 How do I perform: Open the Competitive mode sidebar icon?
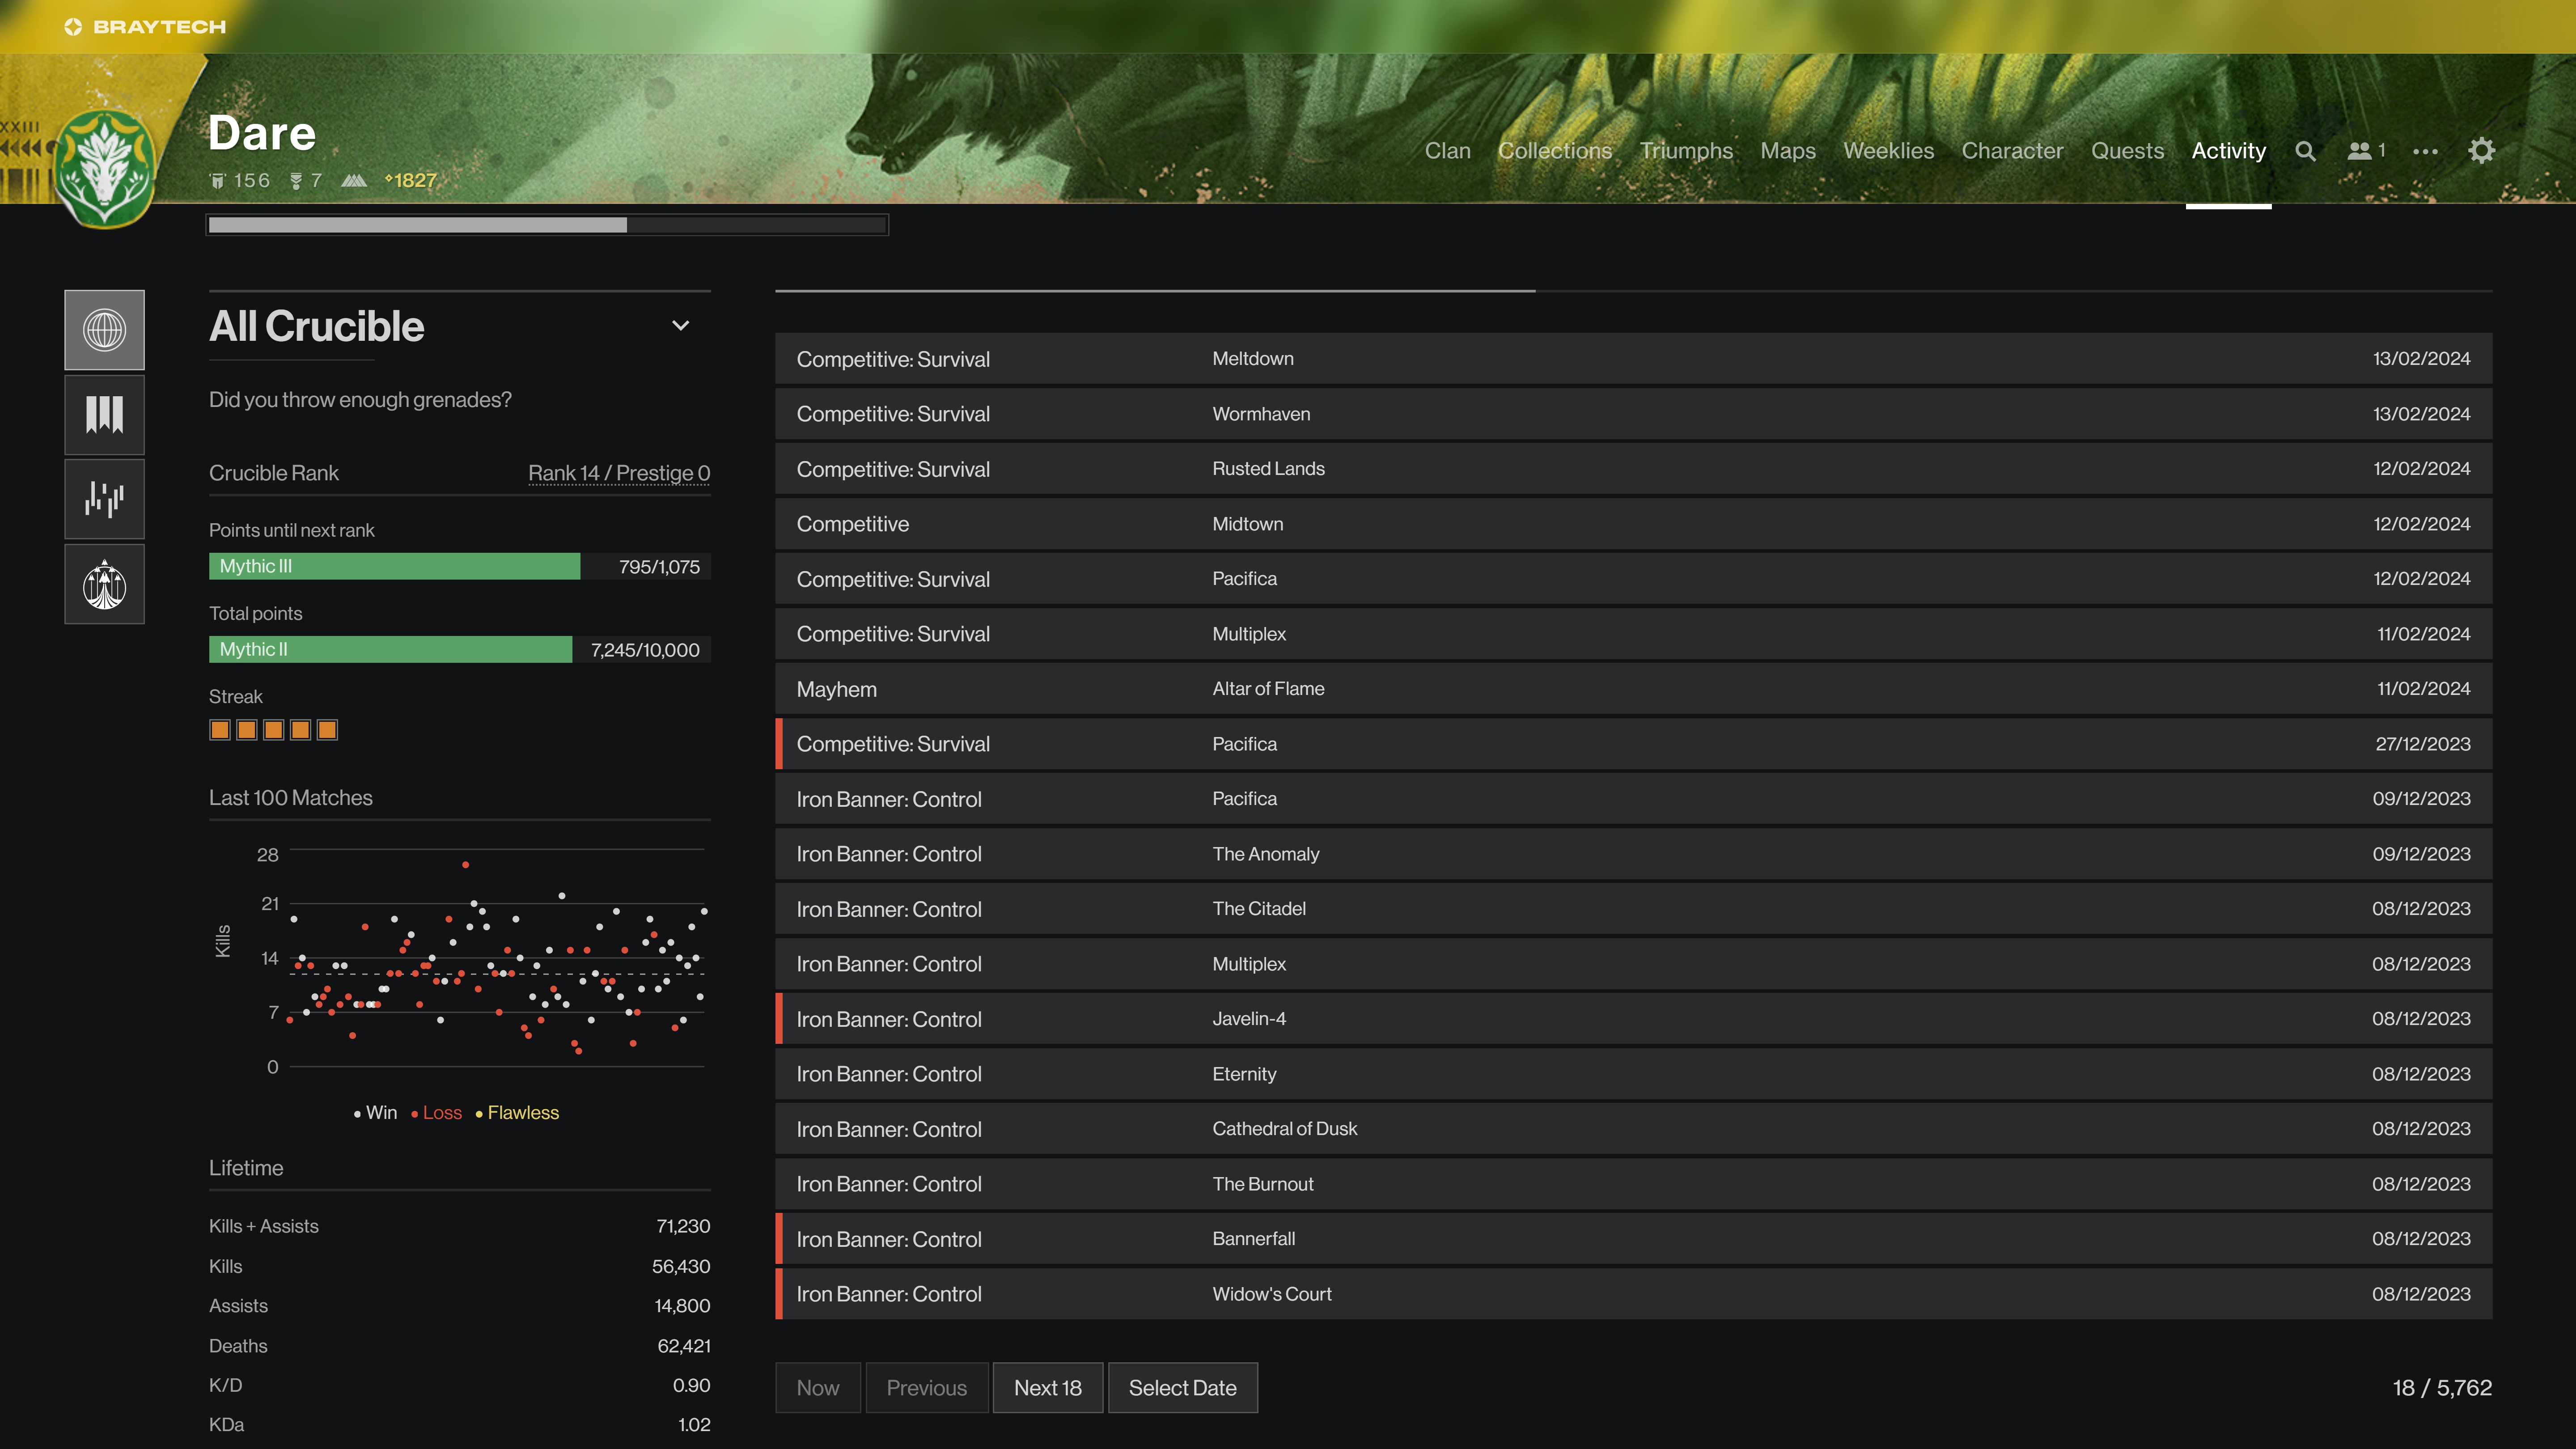coord(104,499)
